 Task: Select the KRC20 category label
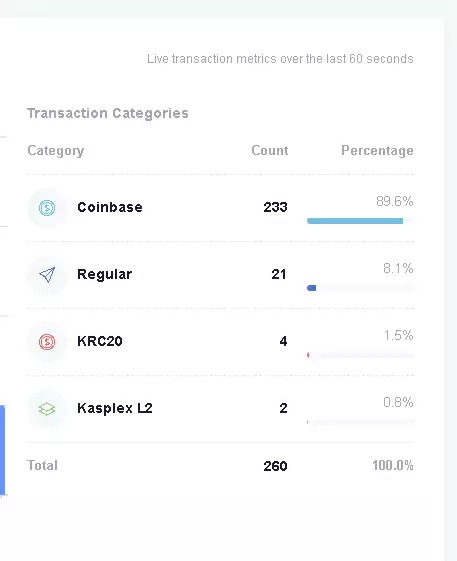100,341
